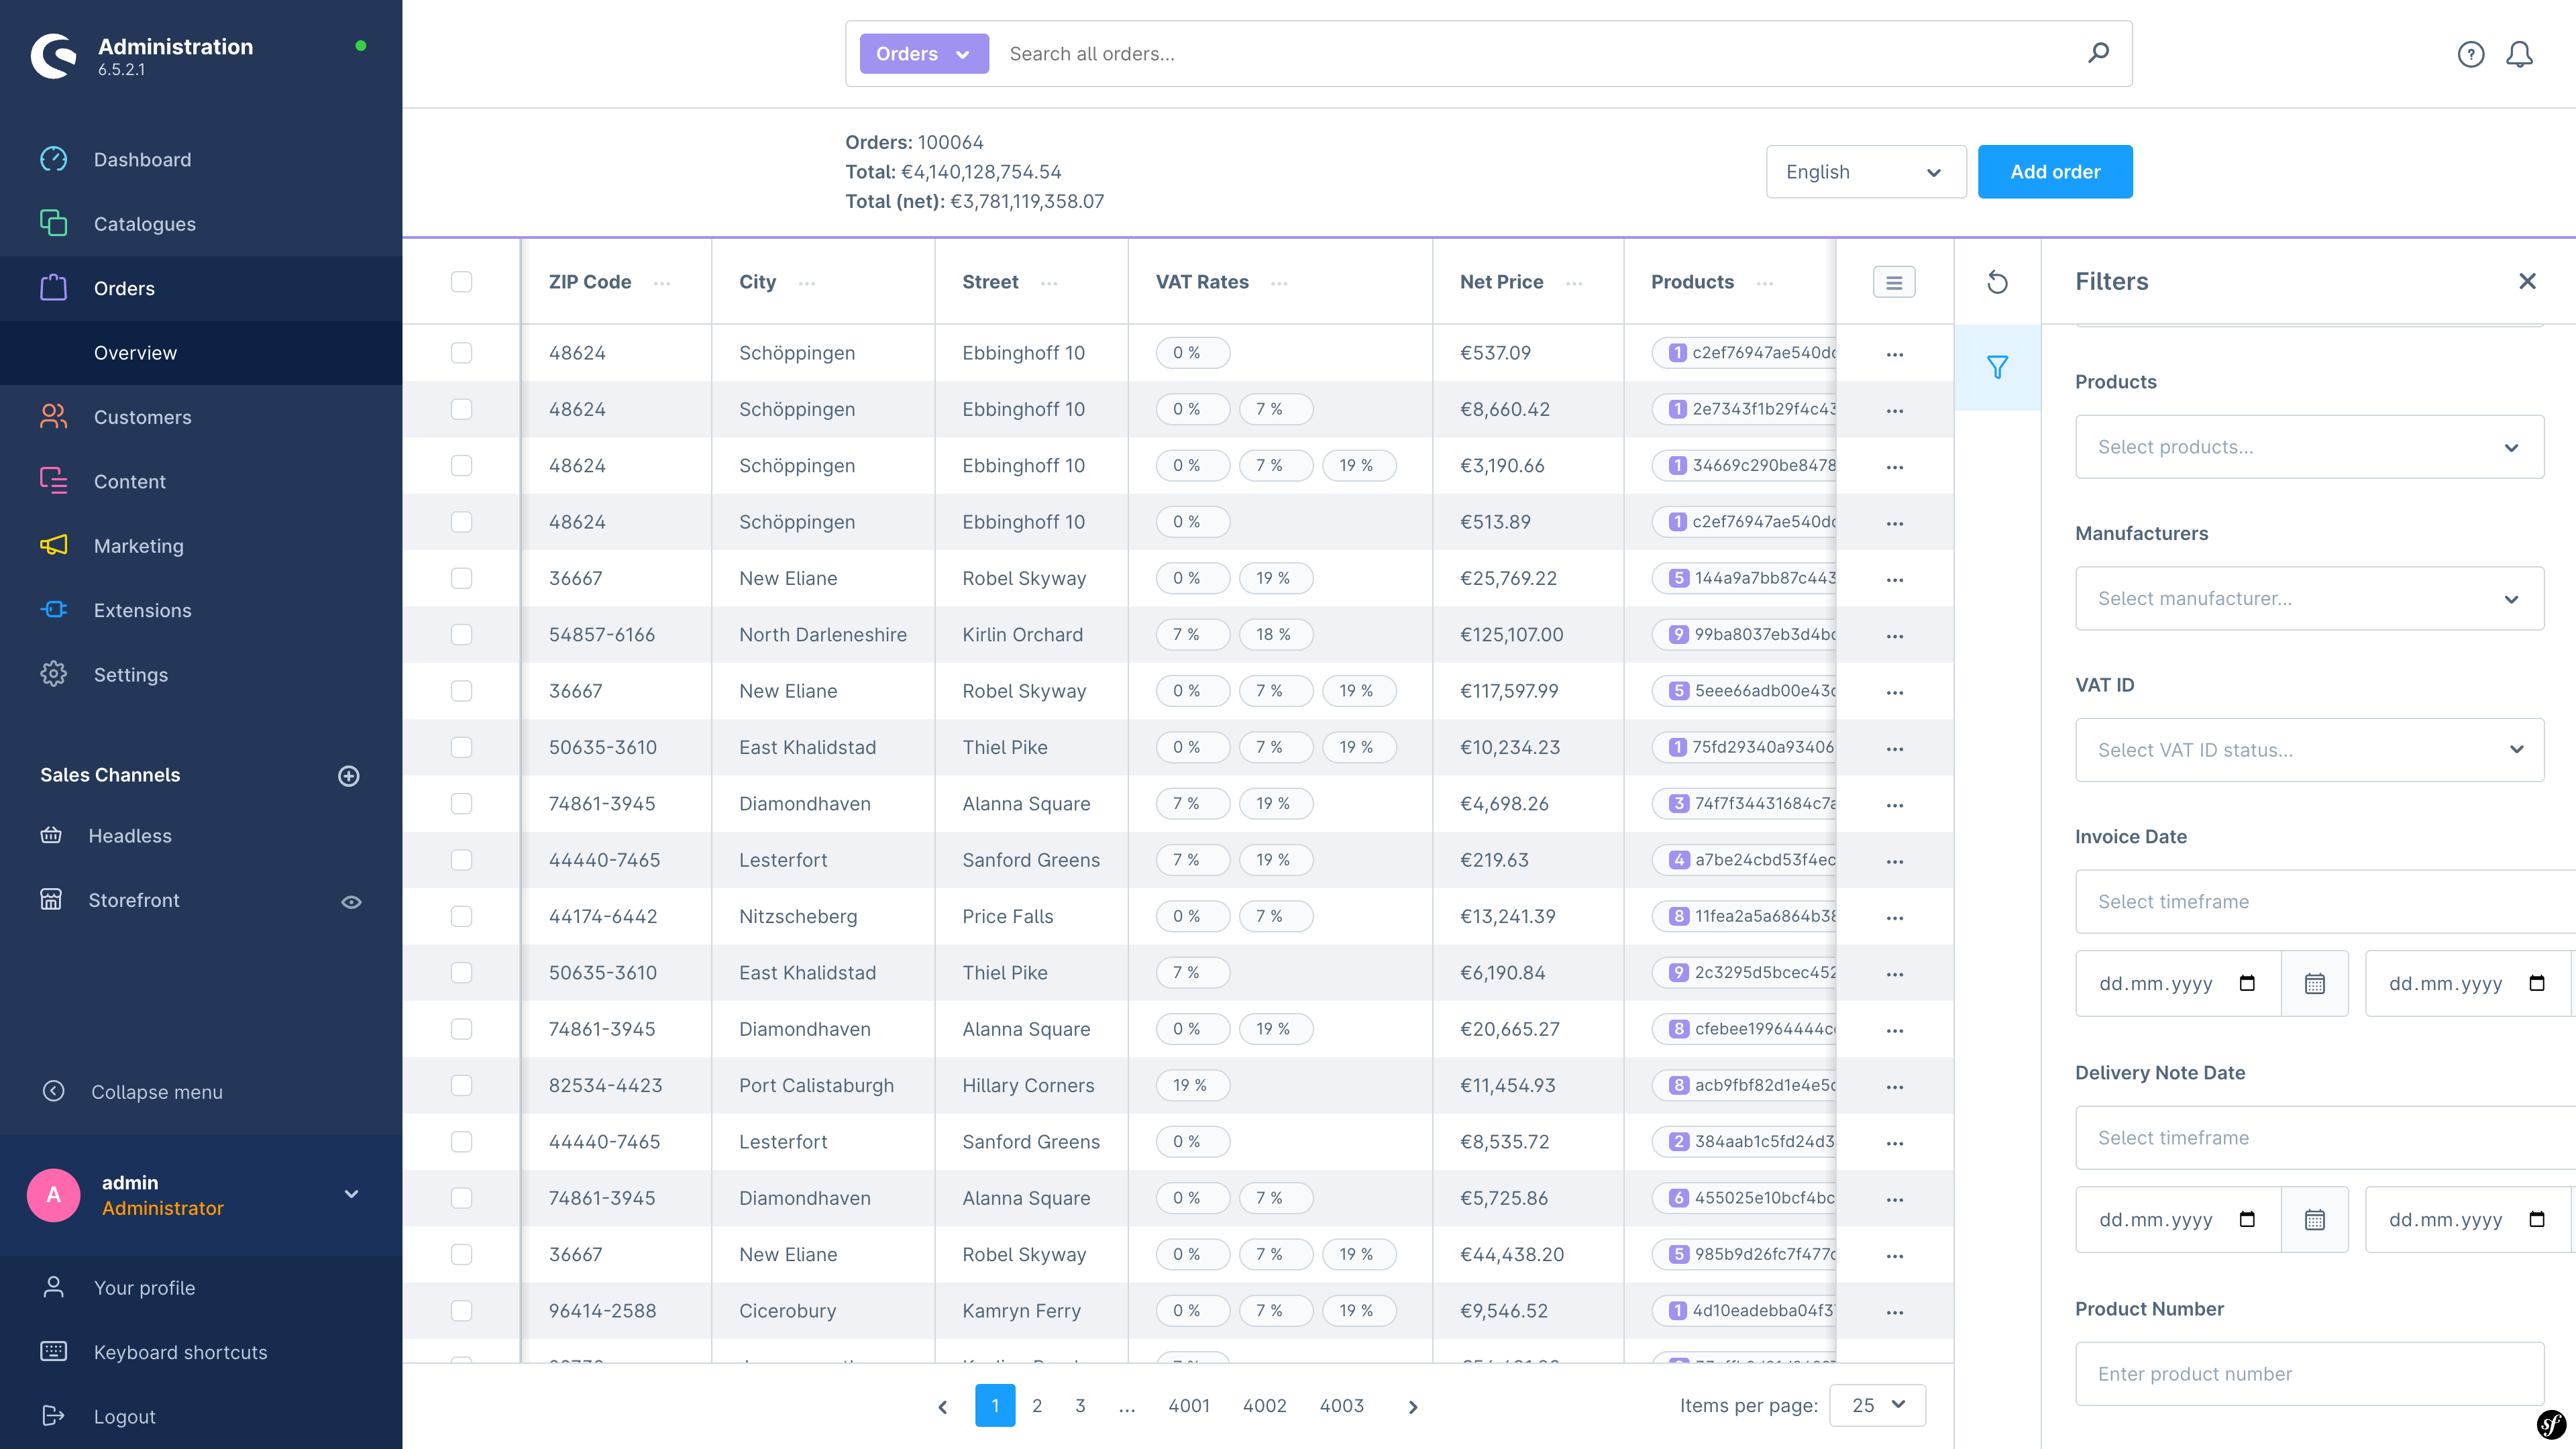2576x1449 pixels.
Task: Open the grid column settings list icon
Action: [1894, 282]
